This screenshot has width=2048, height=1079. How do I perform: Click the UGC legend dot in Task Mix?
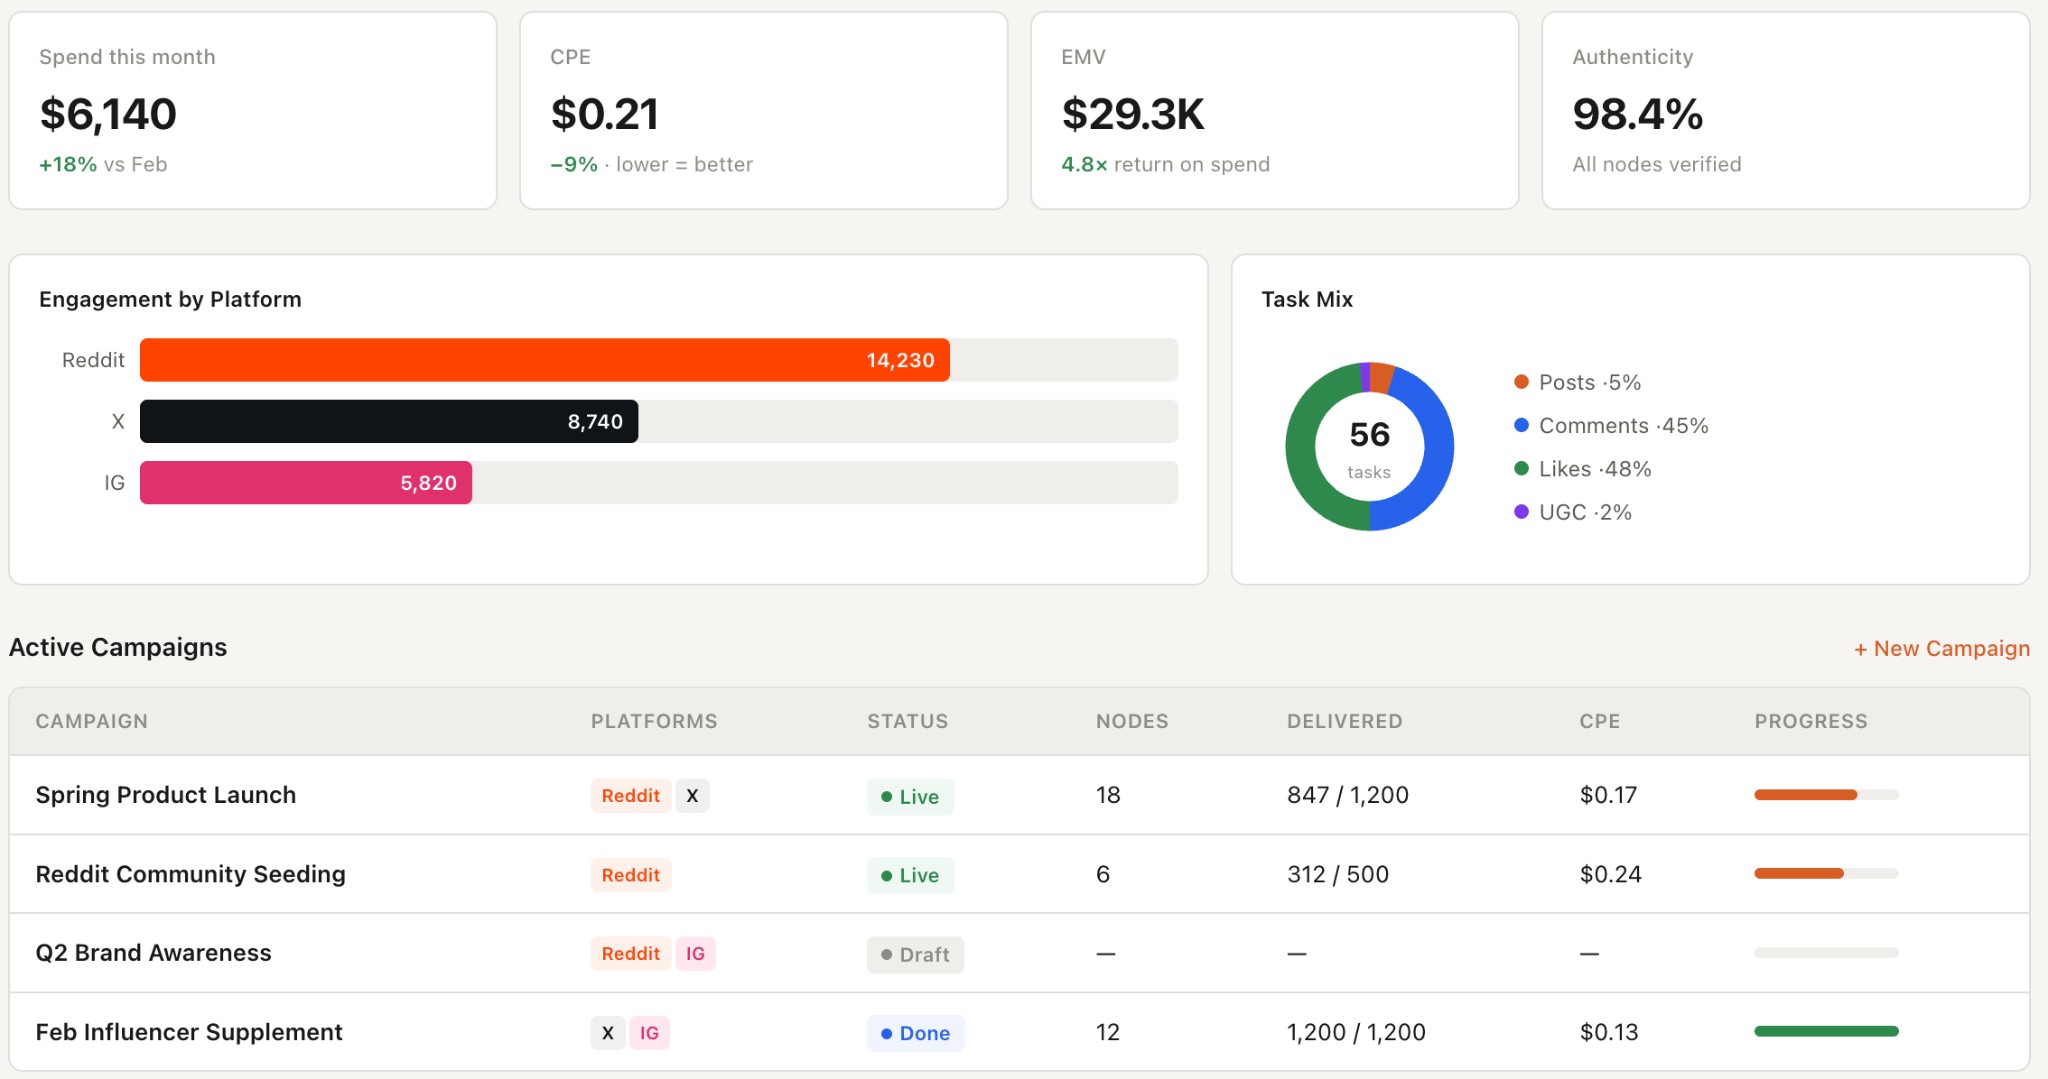click(x=1521, y=512)
